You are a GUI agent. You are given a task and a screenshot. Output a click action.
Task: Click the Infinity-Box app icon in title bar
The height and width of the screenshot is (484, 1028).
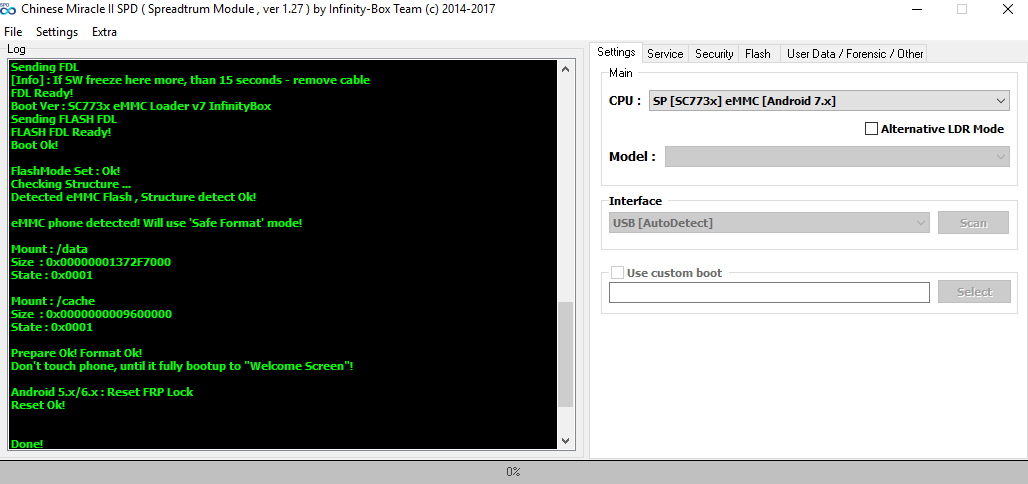click(x=8, y=9)
